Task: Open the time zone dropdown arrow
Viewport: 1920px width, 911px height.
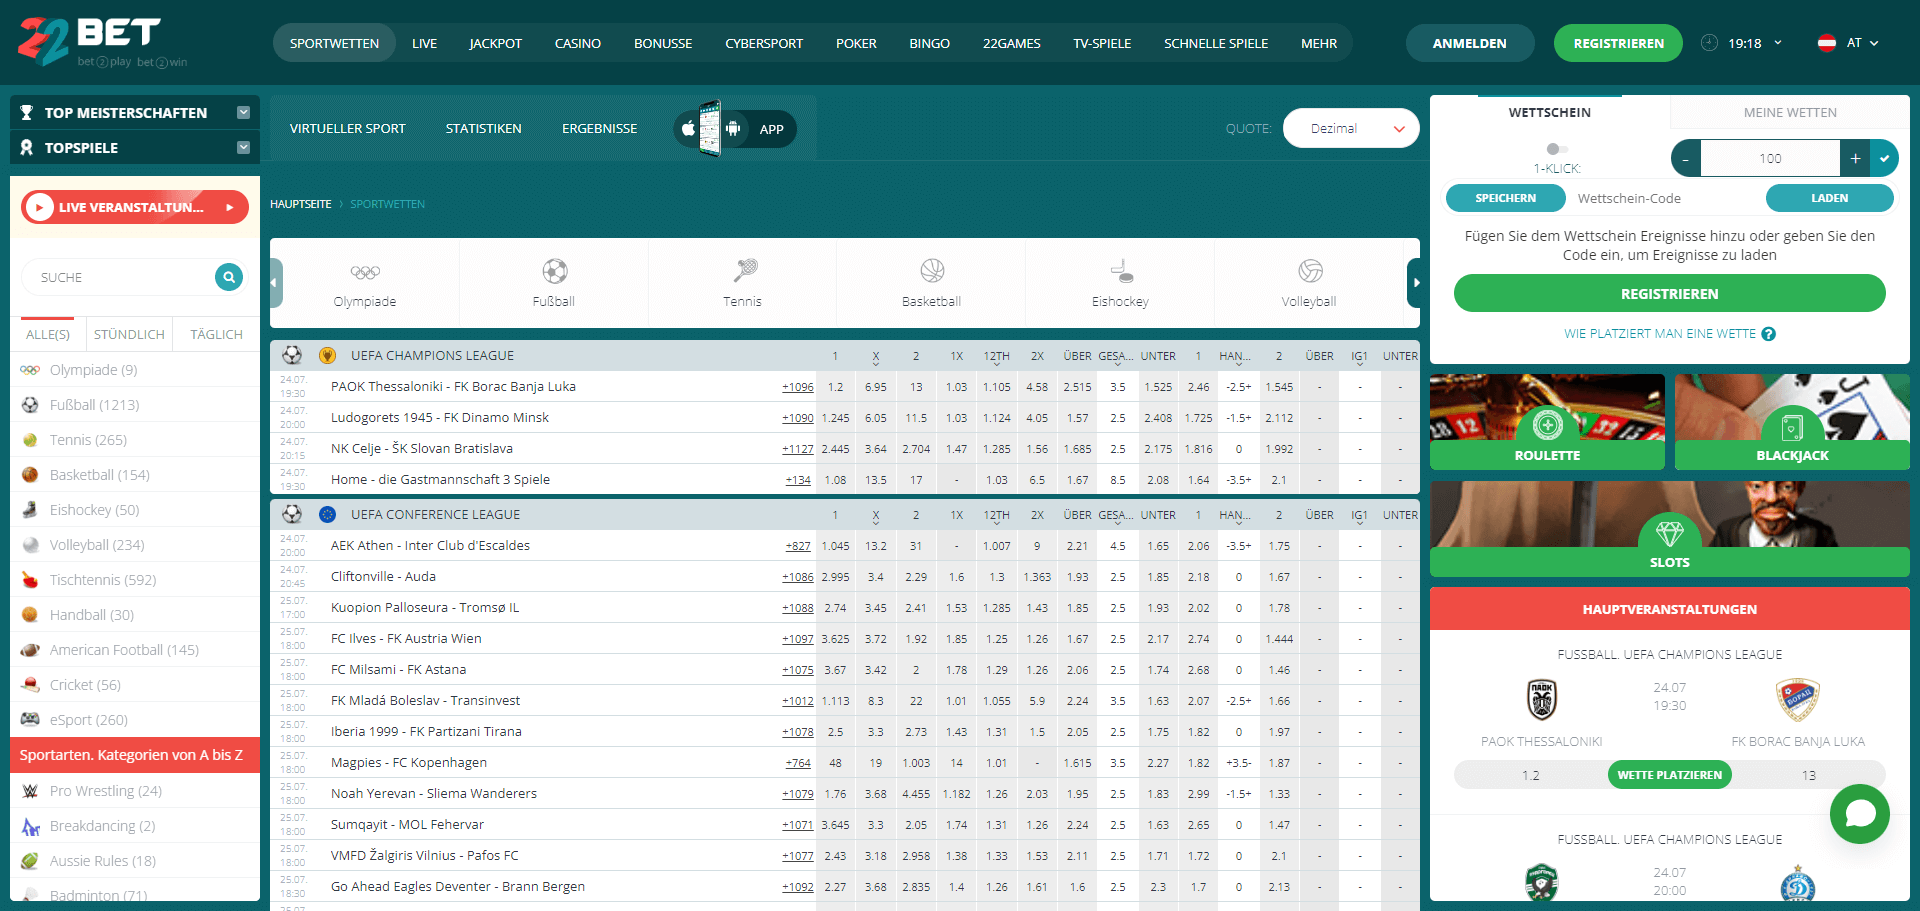Action: coord(1778,43)
